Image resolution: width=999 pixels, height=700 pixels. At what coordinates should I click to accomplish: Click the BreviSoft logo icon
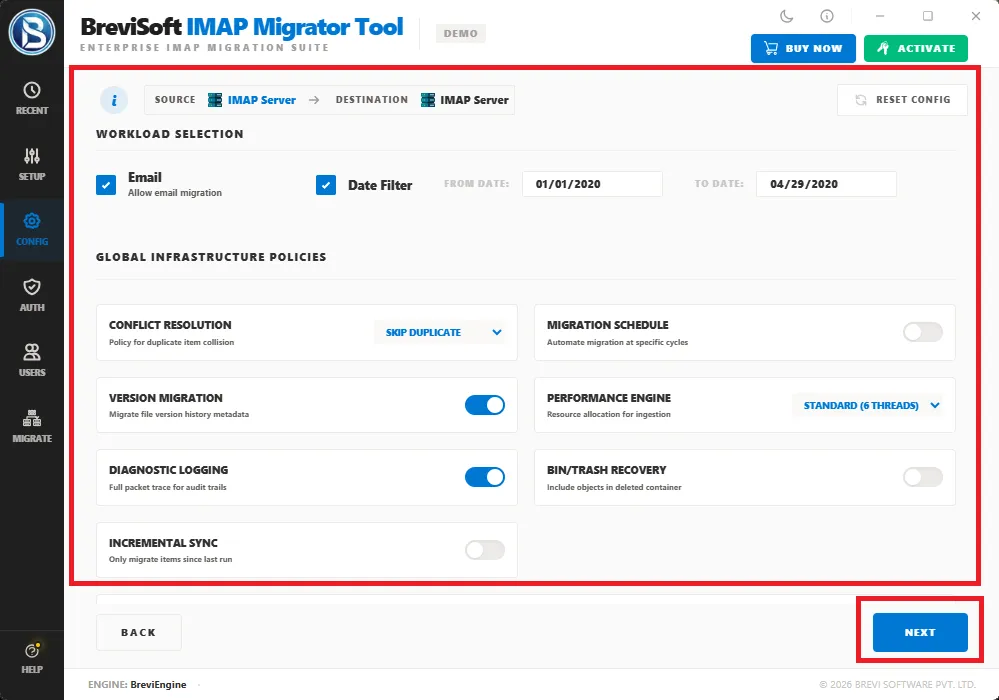[x=32, y=32]
